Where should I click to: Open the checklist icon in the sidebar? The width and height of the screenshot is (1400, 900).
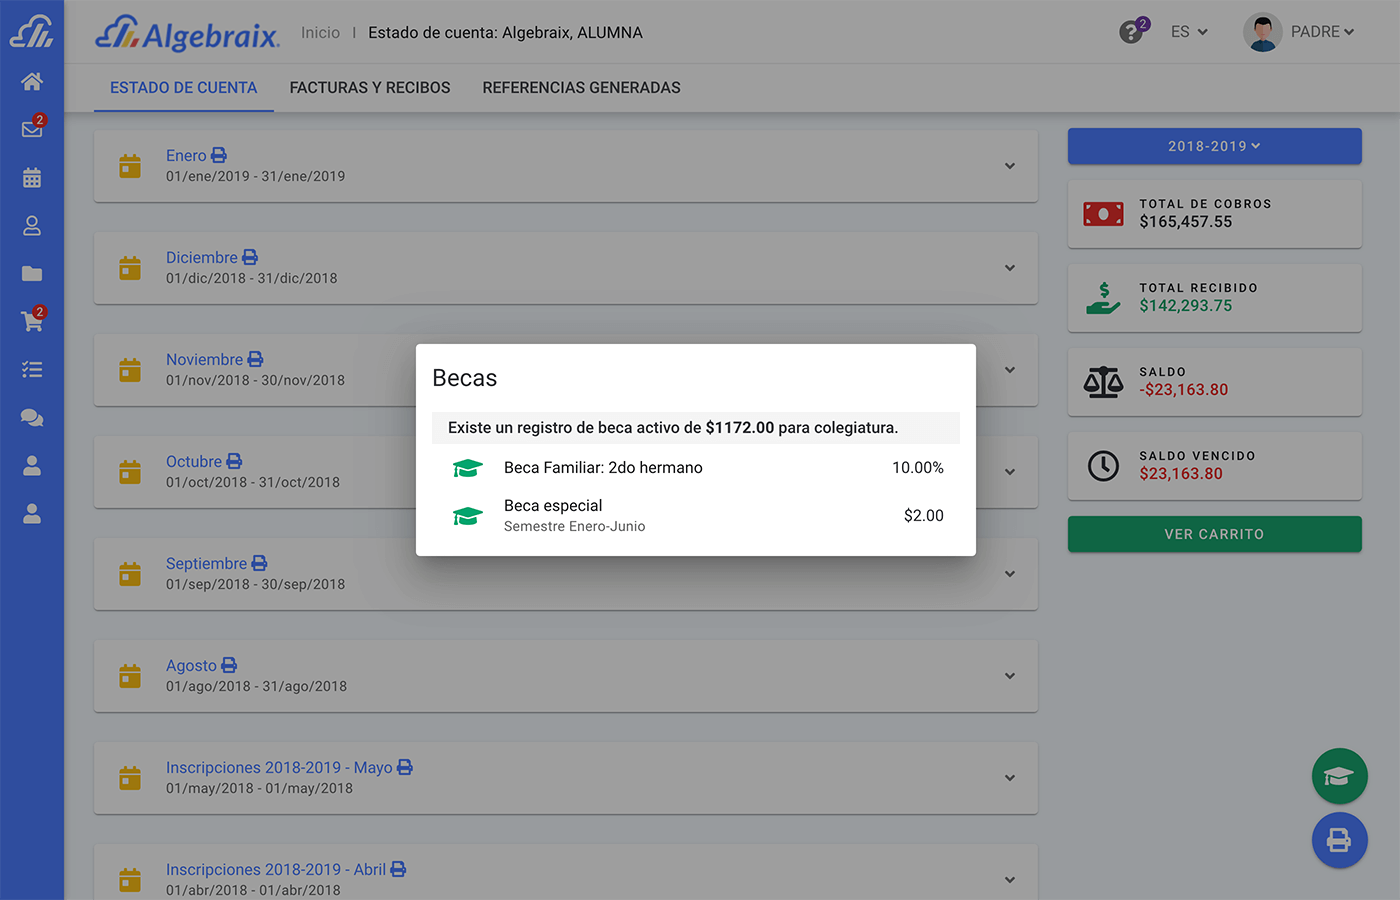click(32, 370)
